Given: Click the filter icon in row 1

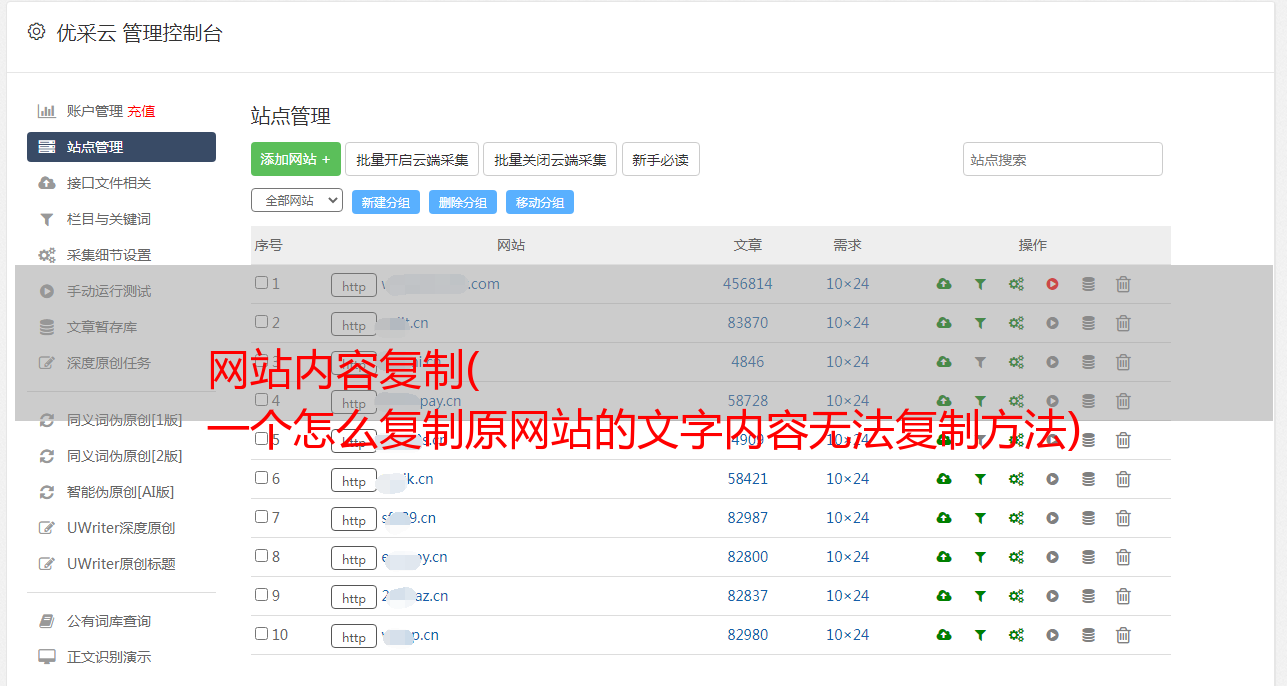Looking at the screenshot, I should tap(980, 284).
